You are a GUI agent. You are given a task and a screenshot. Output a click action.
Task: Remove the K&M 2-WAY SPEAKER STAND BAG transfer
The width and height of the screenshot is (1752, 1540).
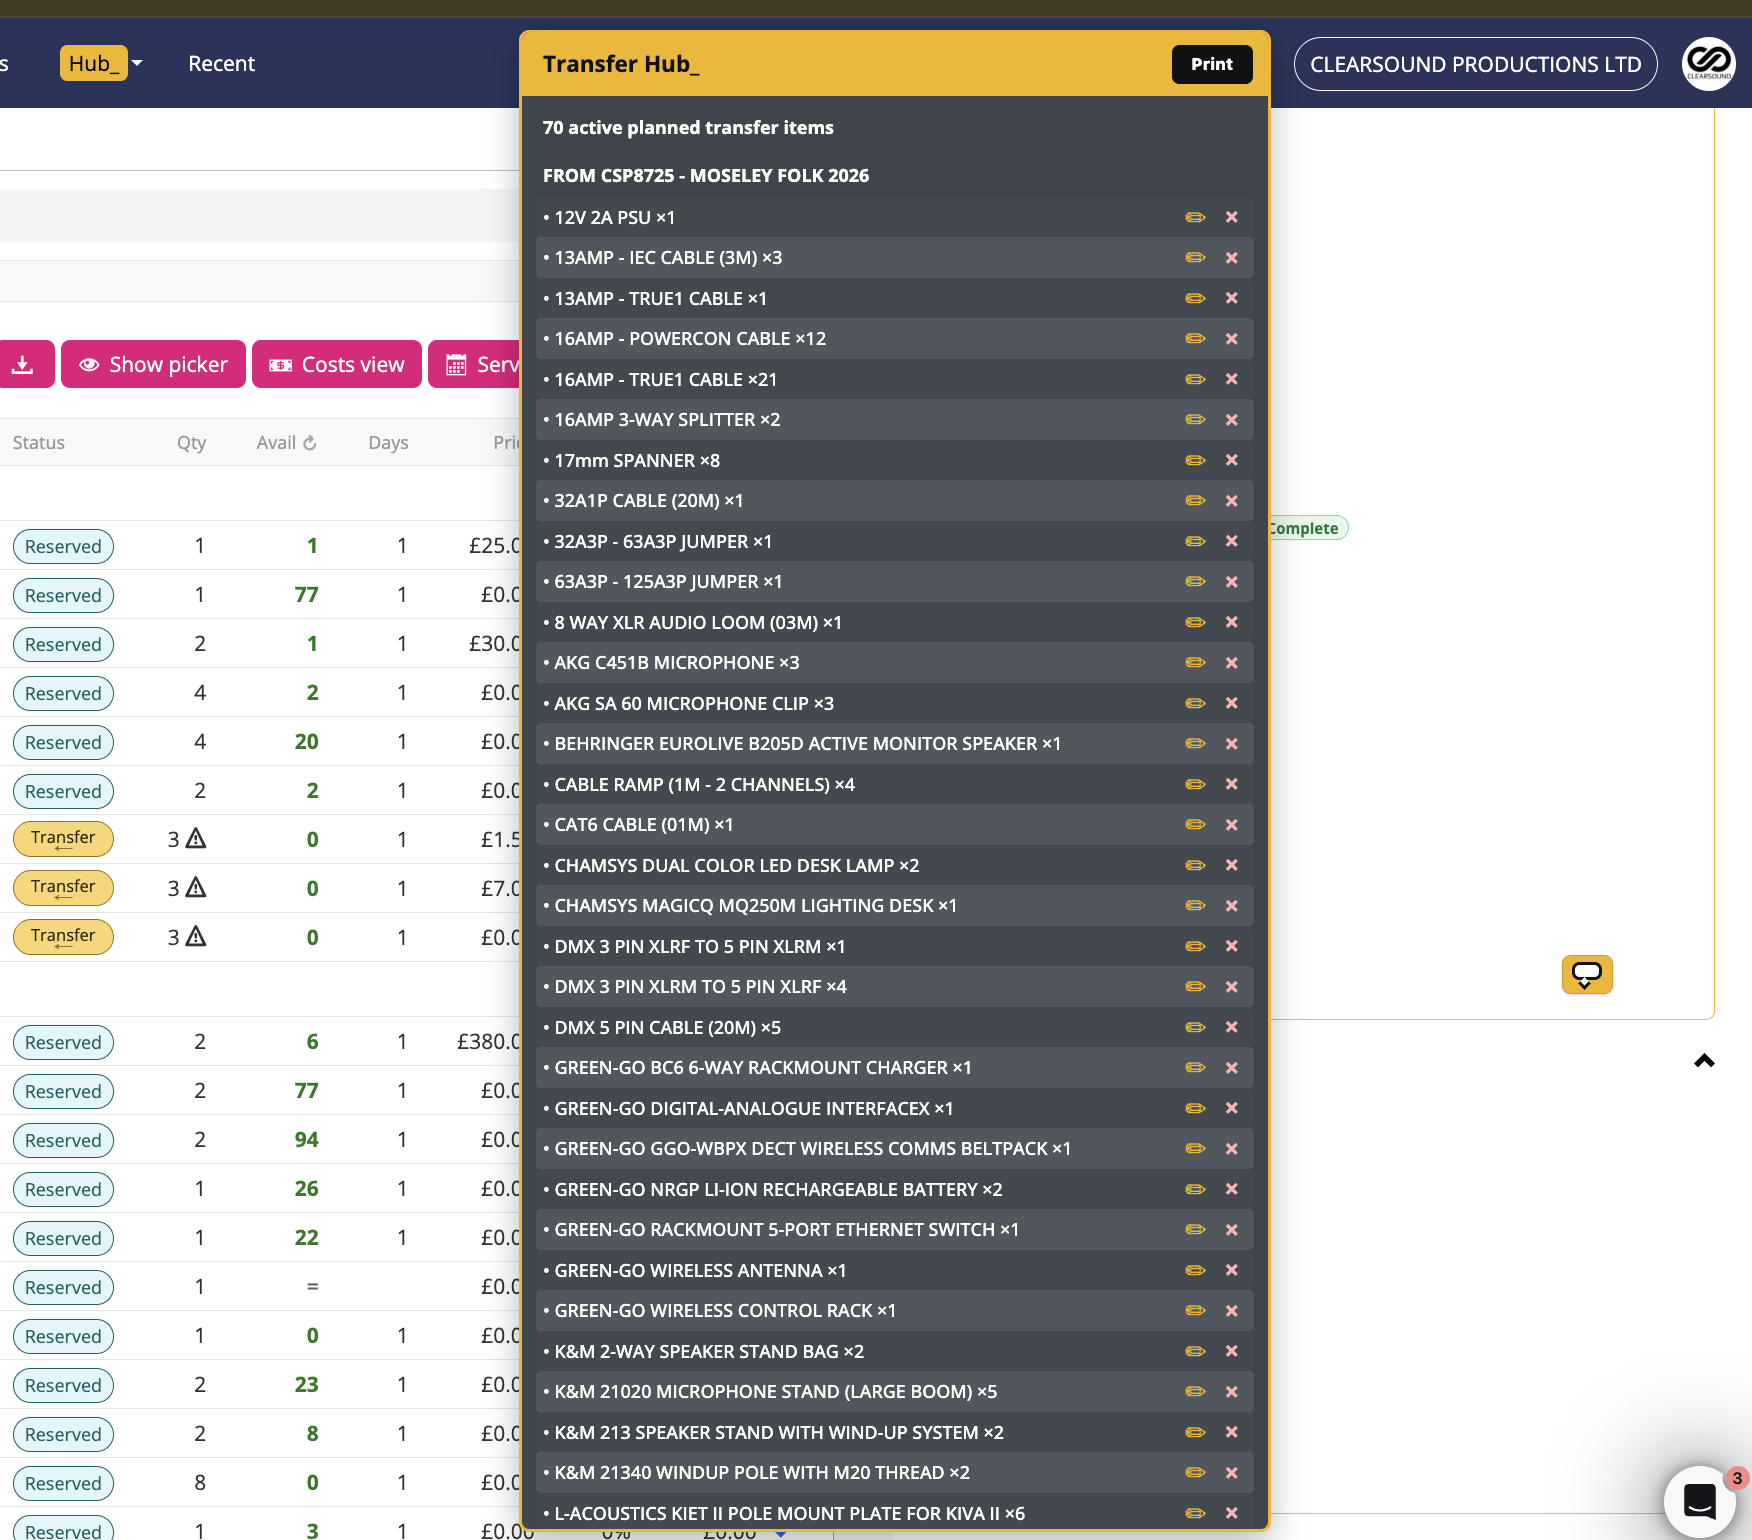click(1232, 1351)
